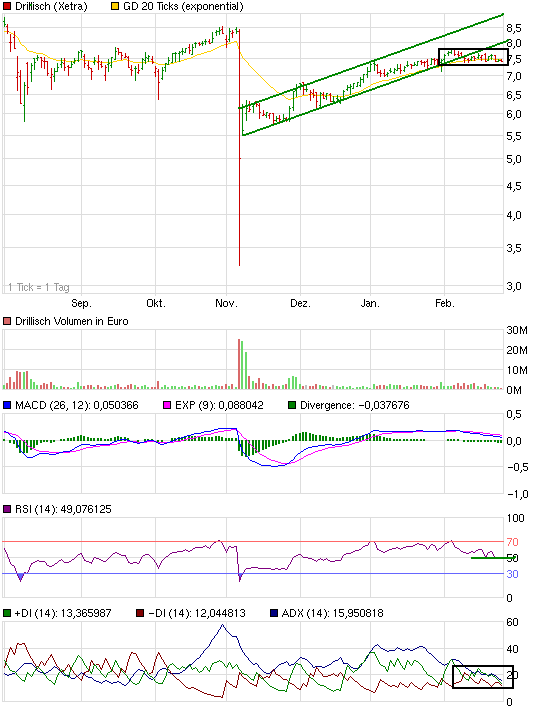Click the 'Okt.' month axis label
Image resolution: width=545 pixels, height=710 pixels.
[156, 303]
